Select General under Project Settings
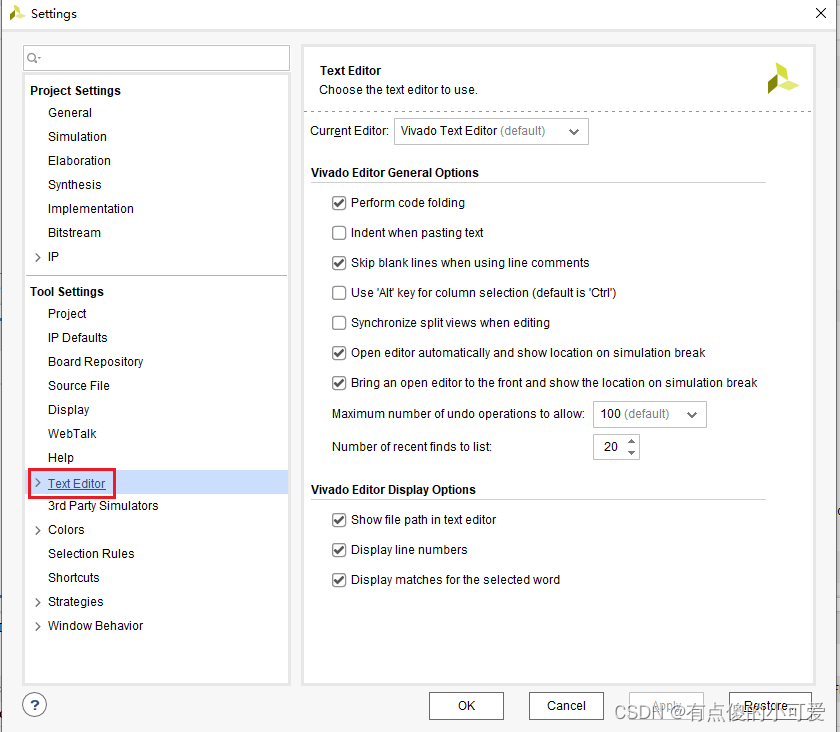This screenshot has height=732, width=840. point(70,113)
